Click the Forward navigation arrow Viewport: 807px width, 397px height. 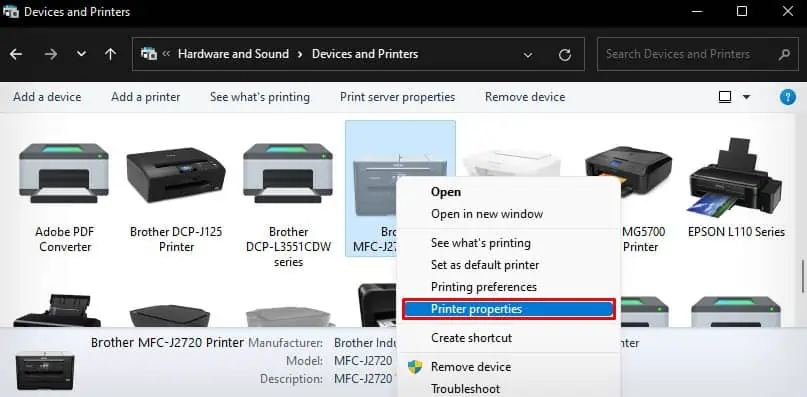click(50, 54)
